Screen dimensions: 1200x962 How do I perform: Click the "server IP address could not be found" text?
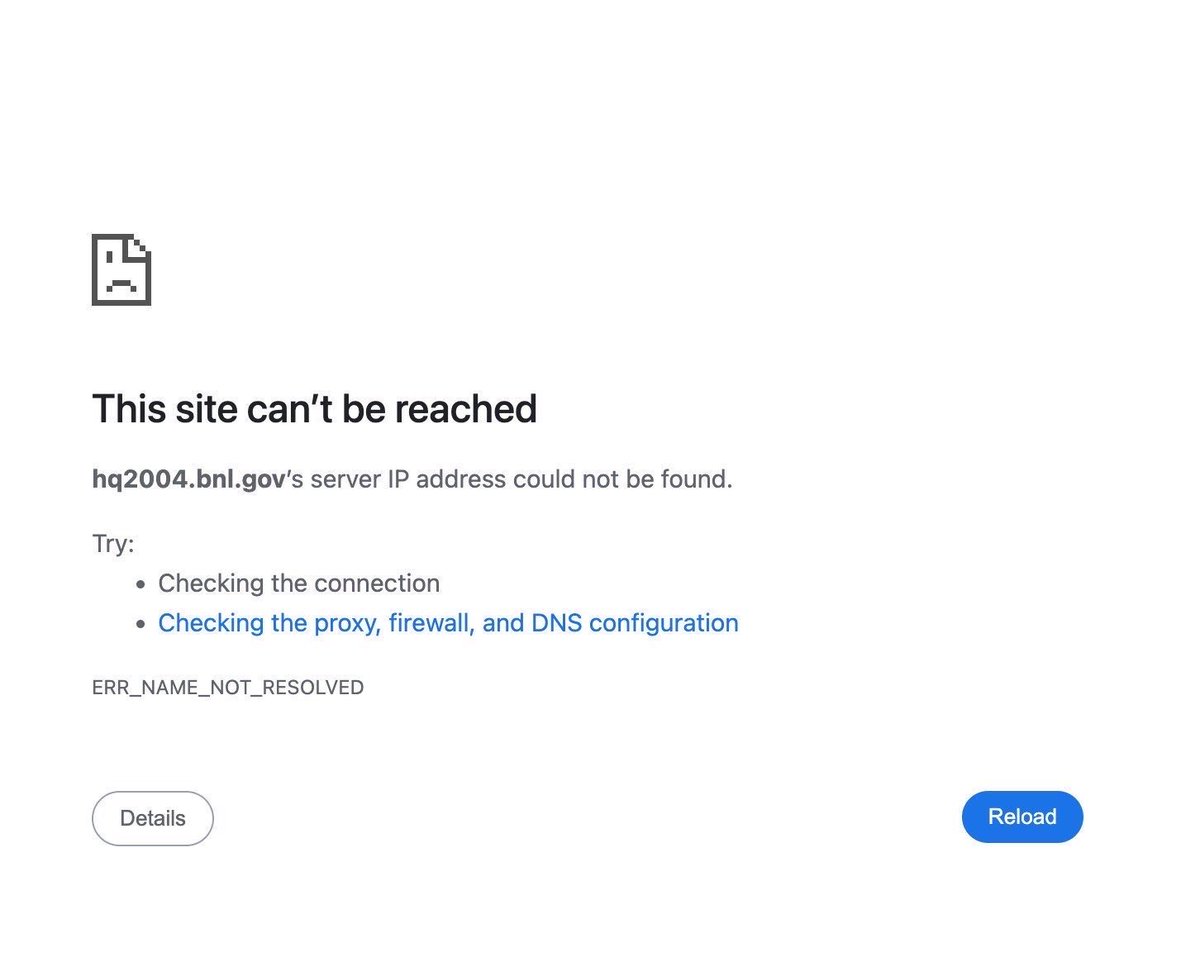pyautogui.click(x=520, y=479)
